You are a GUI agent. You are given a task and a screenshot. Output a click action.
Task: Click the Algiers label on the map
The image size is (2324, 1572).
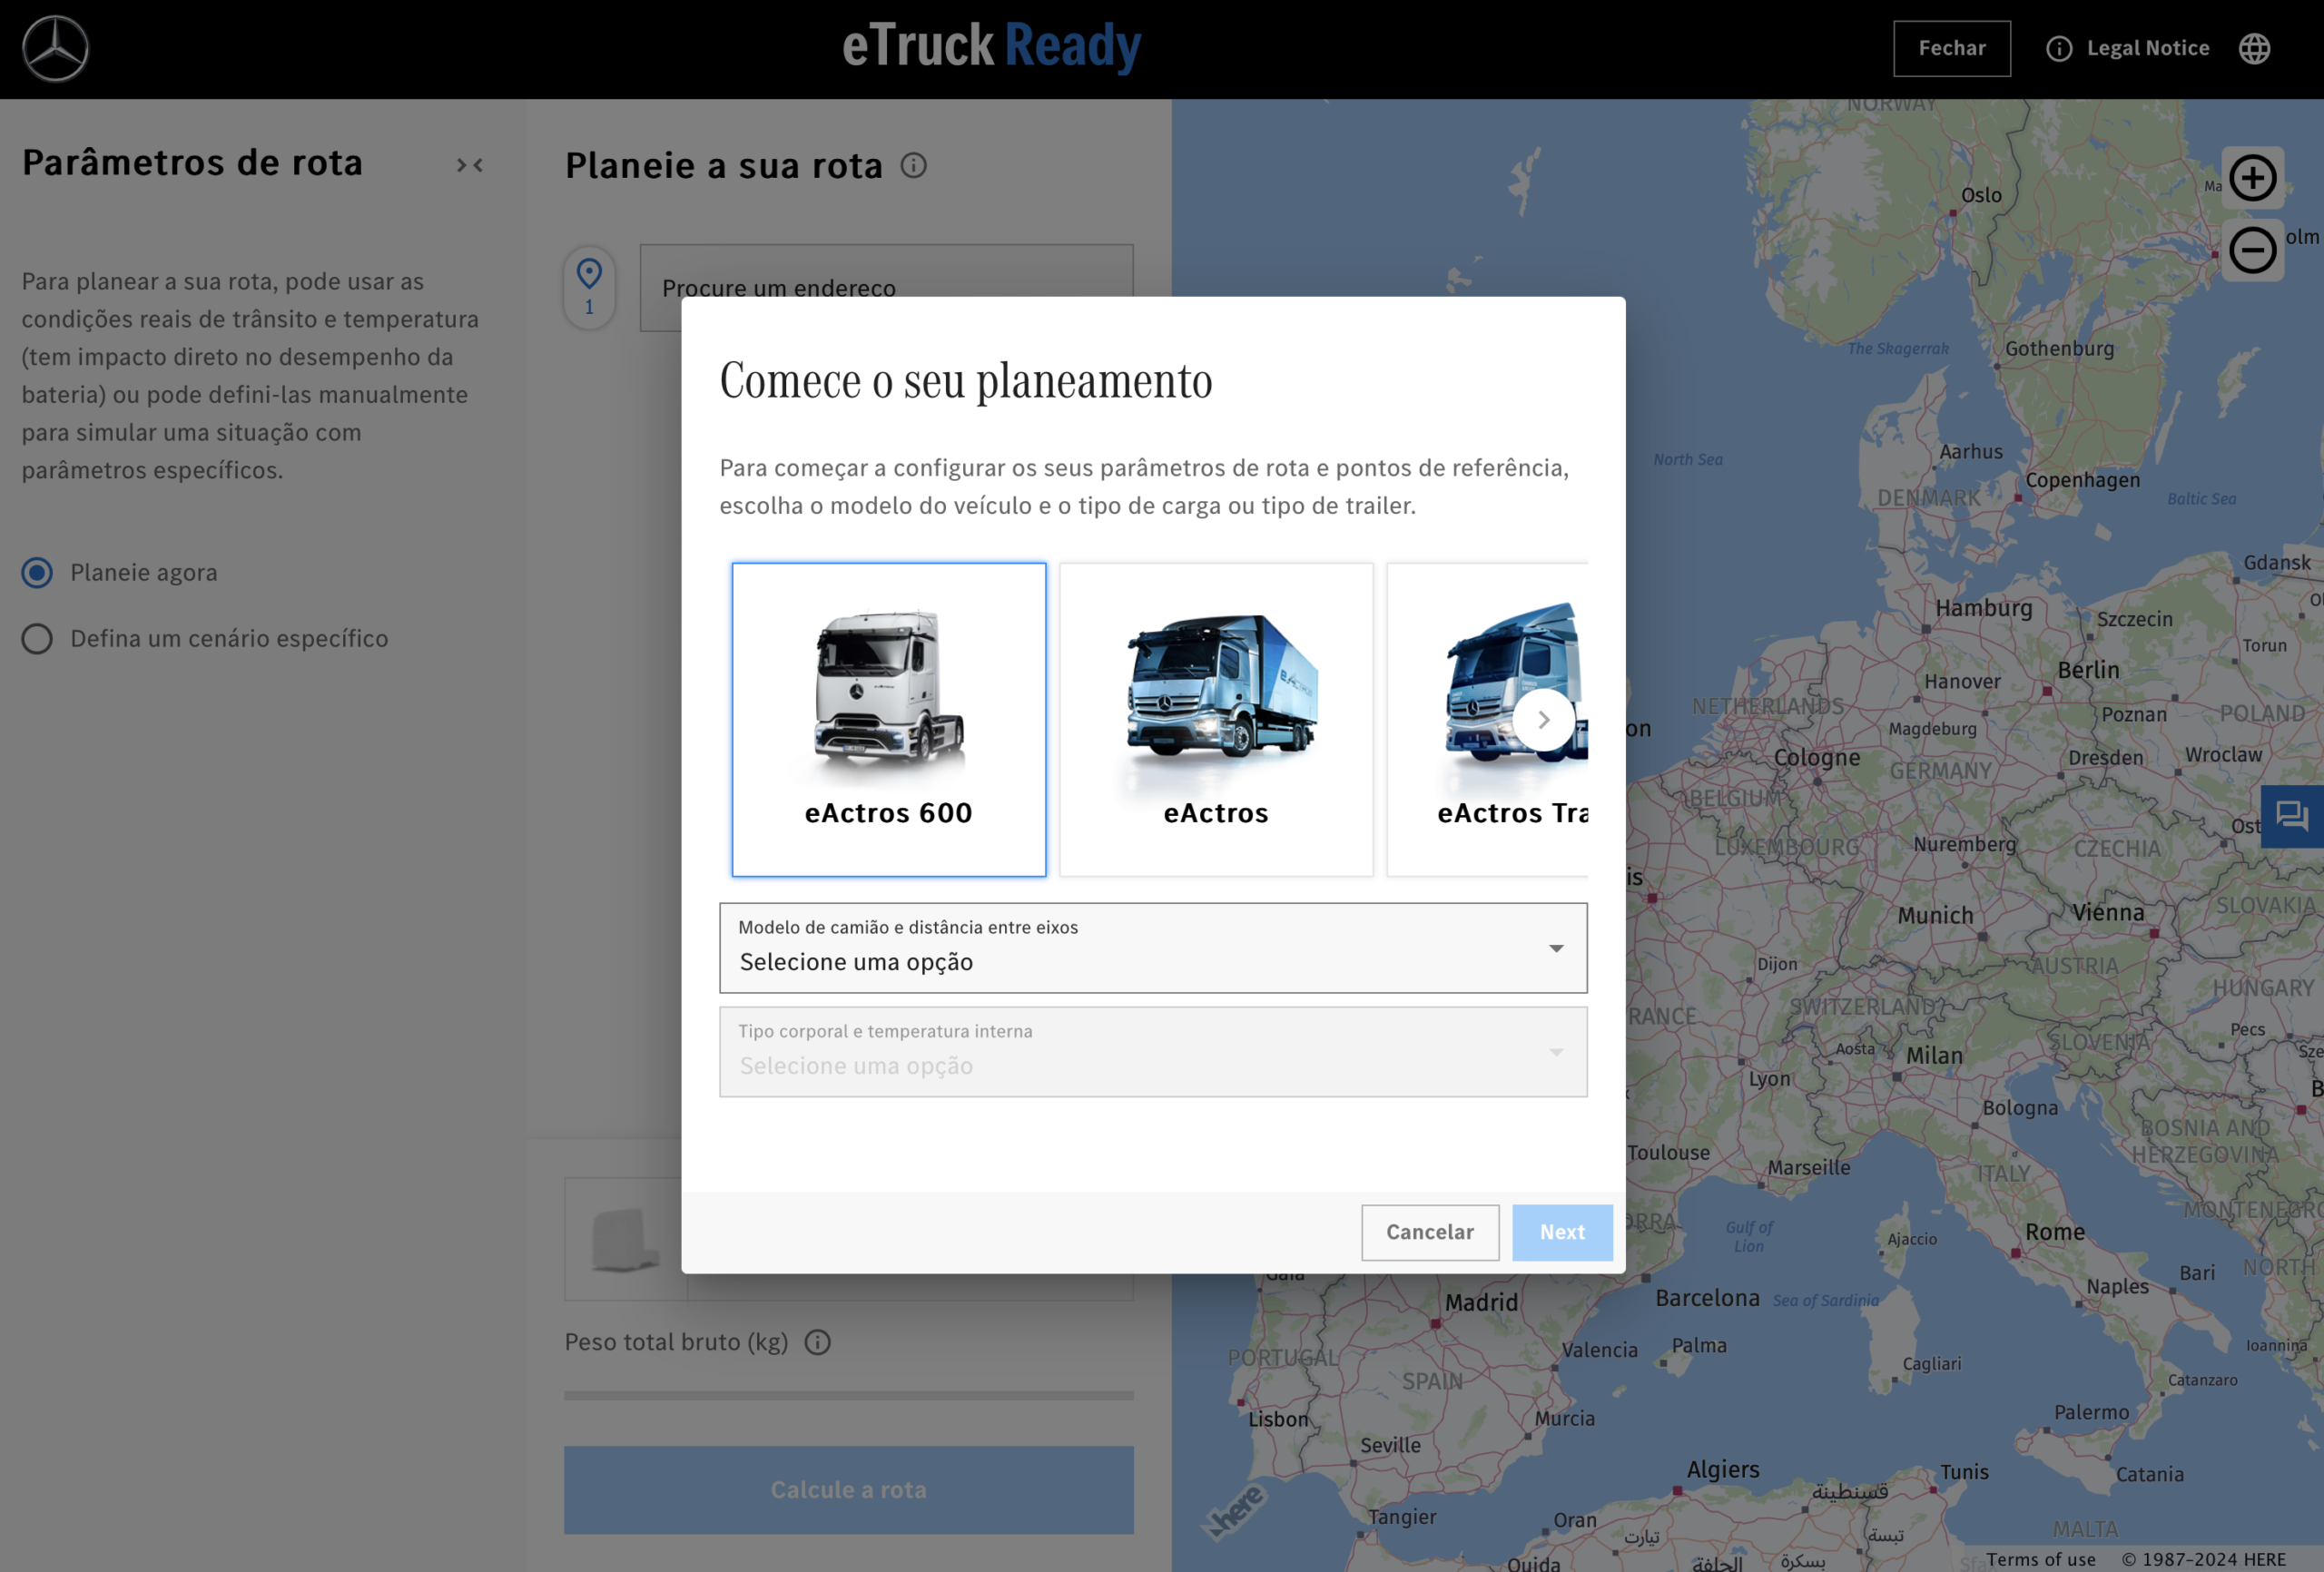tap(1723, 1469)
